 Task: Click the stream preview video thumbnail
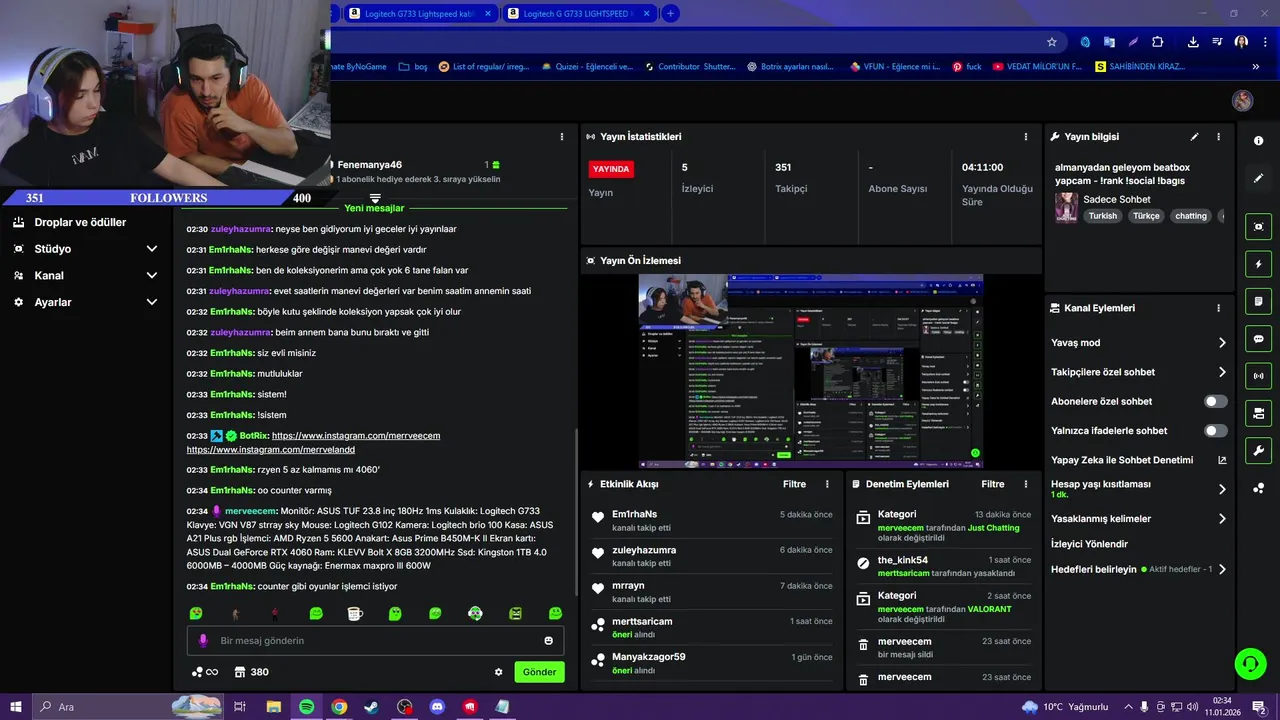tap(811, 371)
